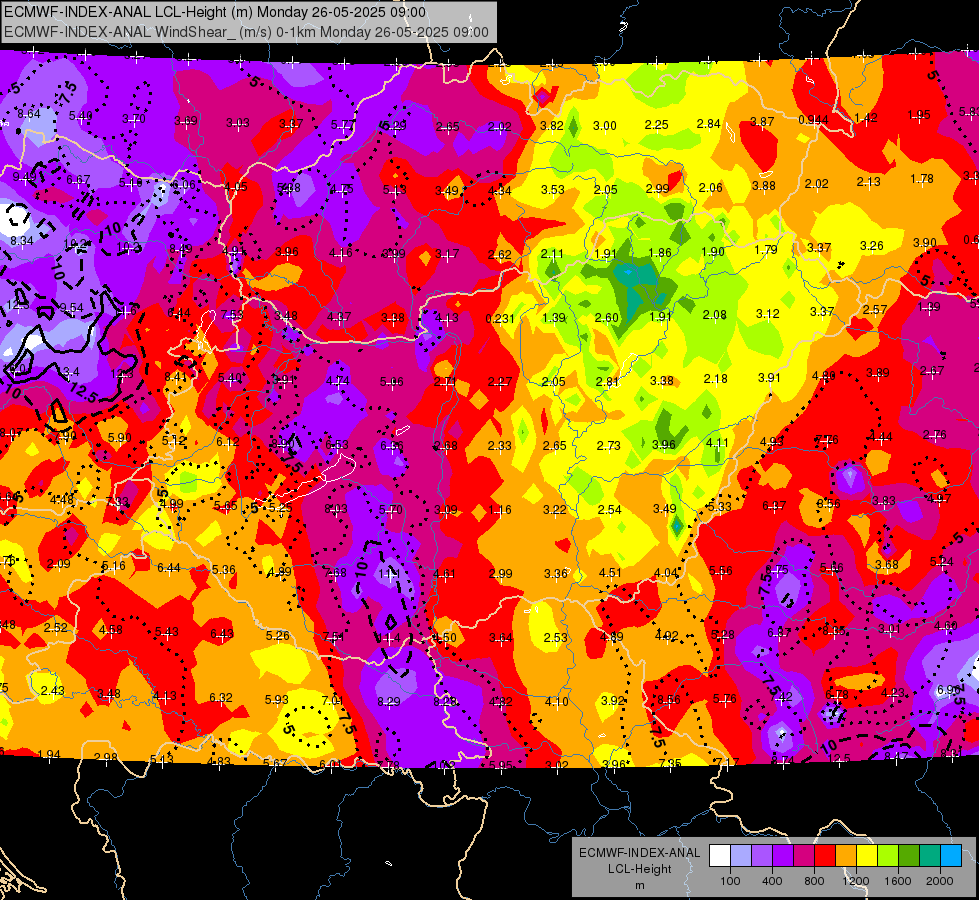Select the orange legend swatch
This screenshot has height=900, width=979.
pyautogui.click(x=846, y=856)
